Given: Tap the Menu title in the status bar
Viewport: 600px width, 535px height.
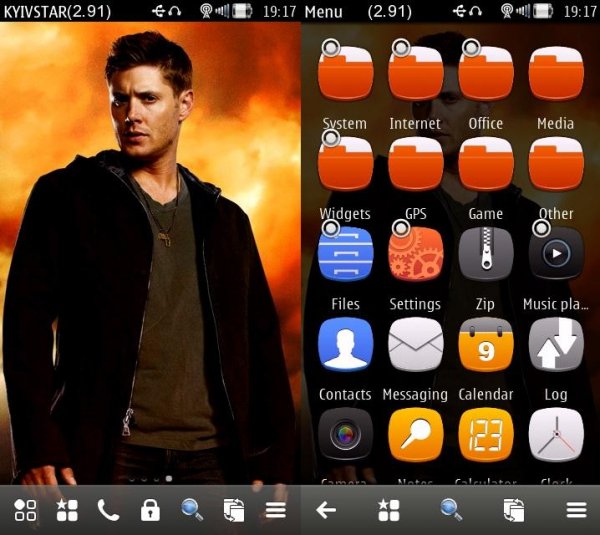Looking at the screenshot, I should [x=323, y=12].
